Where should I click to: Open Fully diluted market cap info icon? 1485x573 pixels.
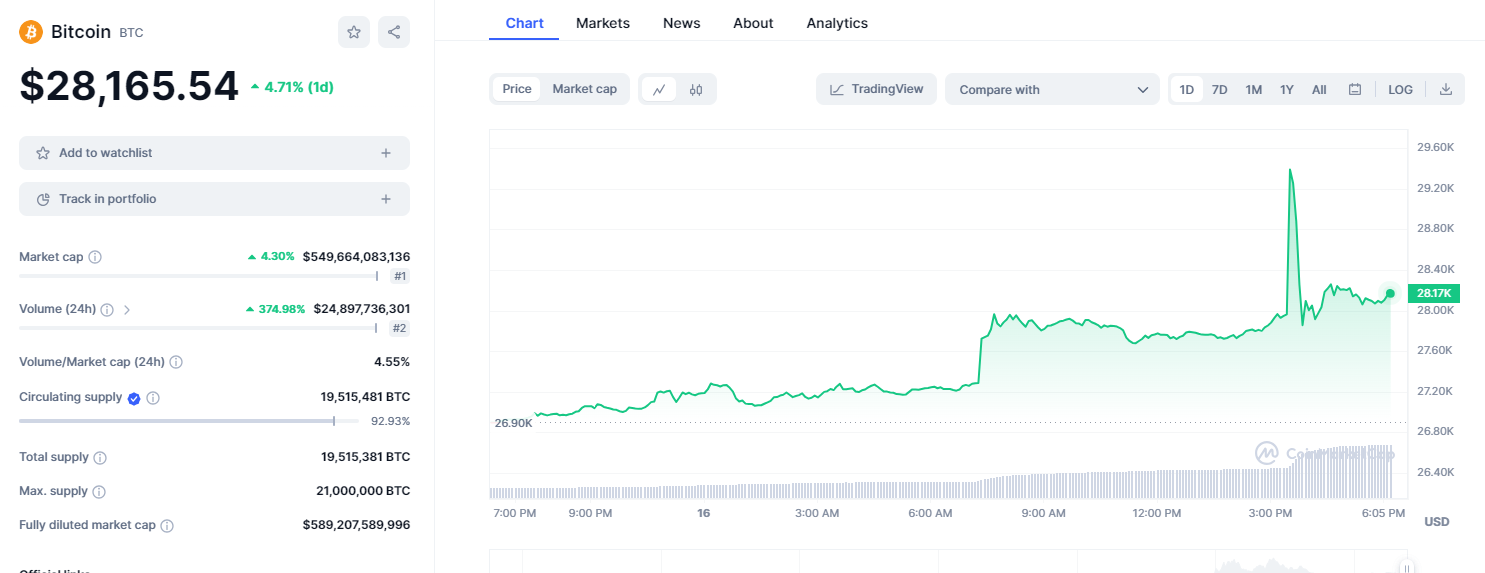pyautogui.click(x=167, y=525)
